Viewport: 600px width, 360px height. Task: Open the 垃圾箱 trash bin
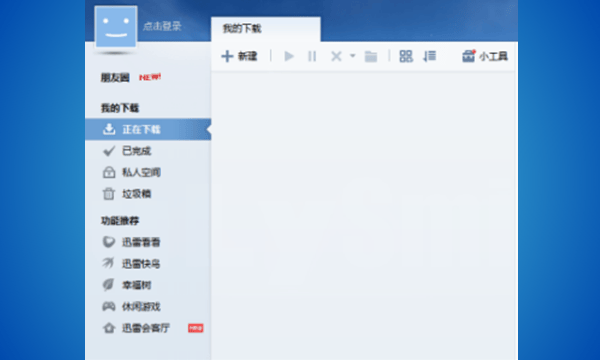pyautogui.click(x=148, y=194)
